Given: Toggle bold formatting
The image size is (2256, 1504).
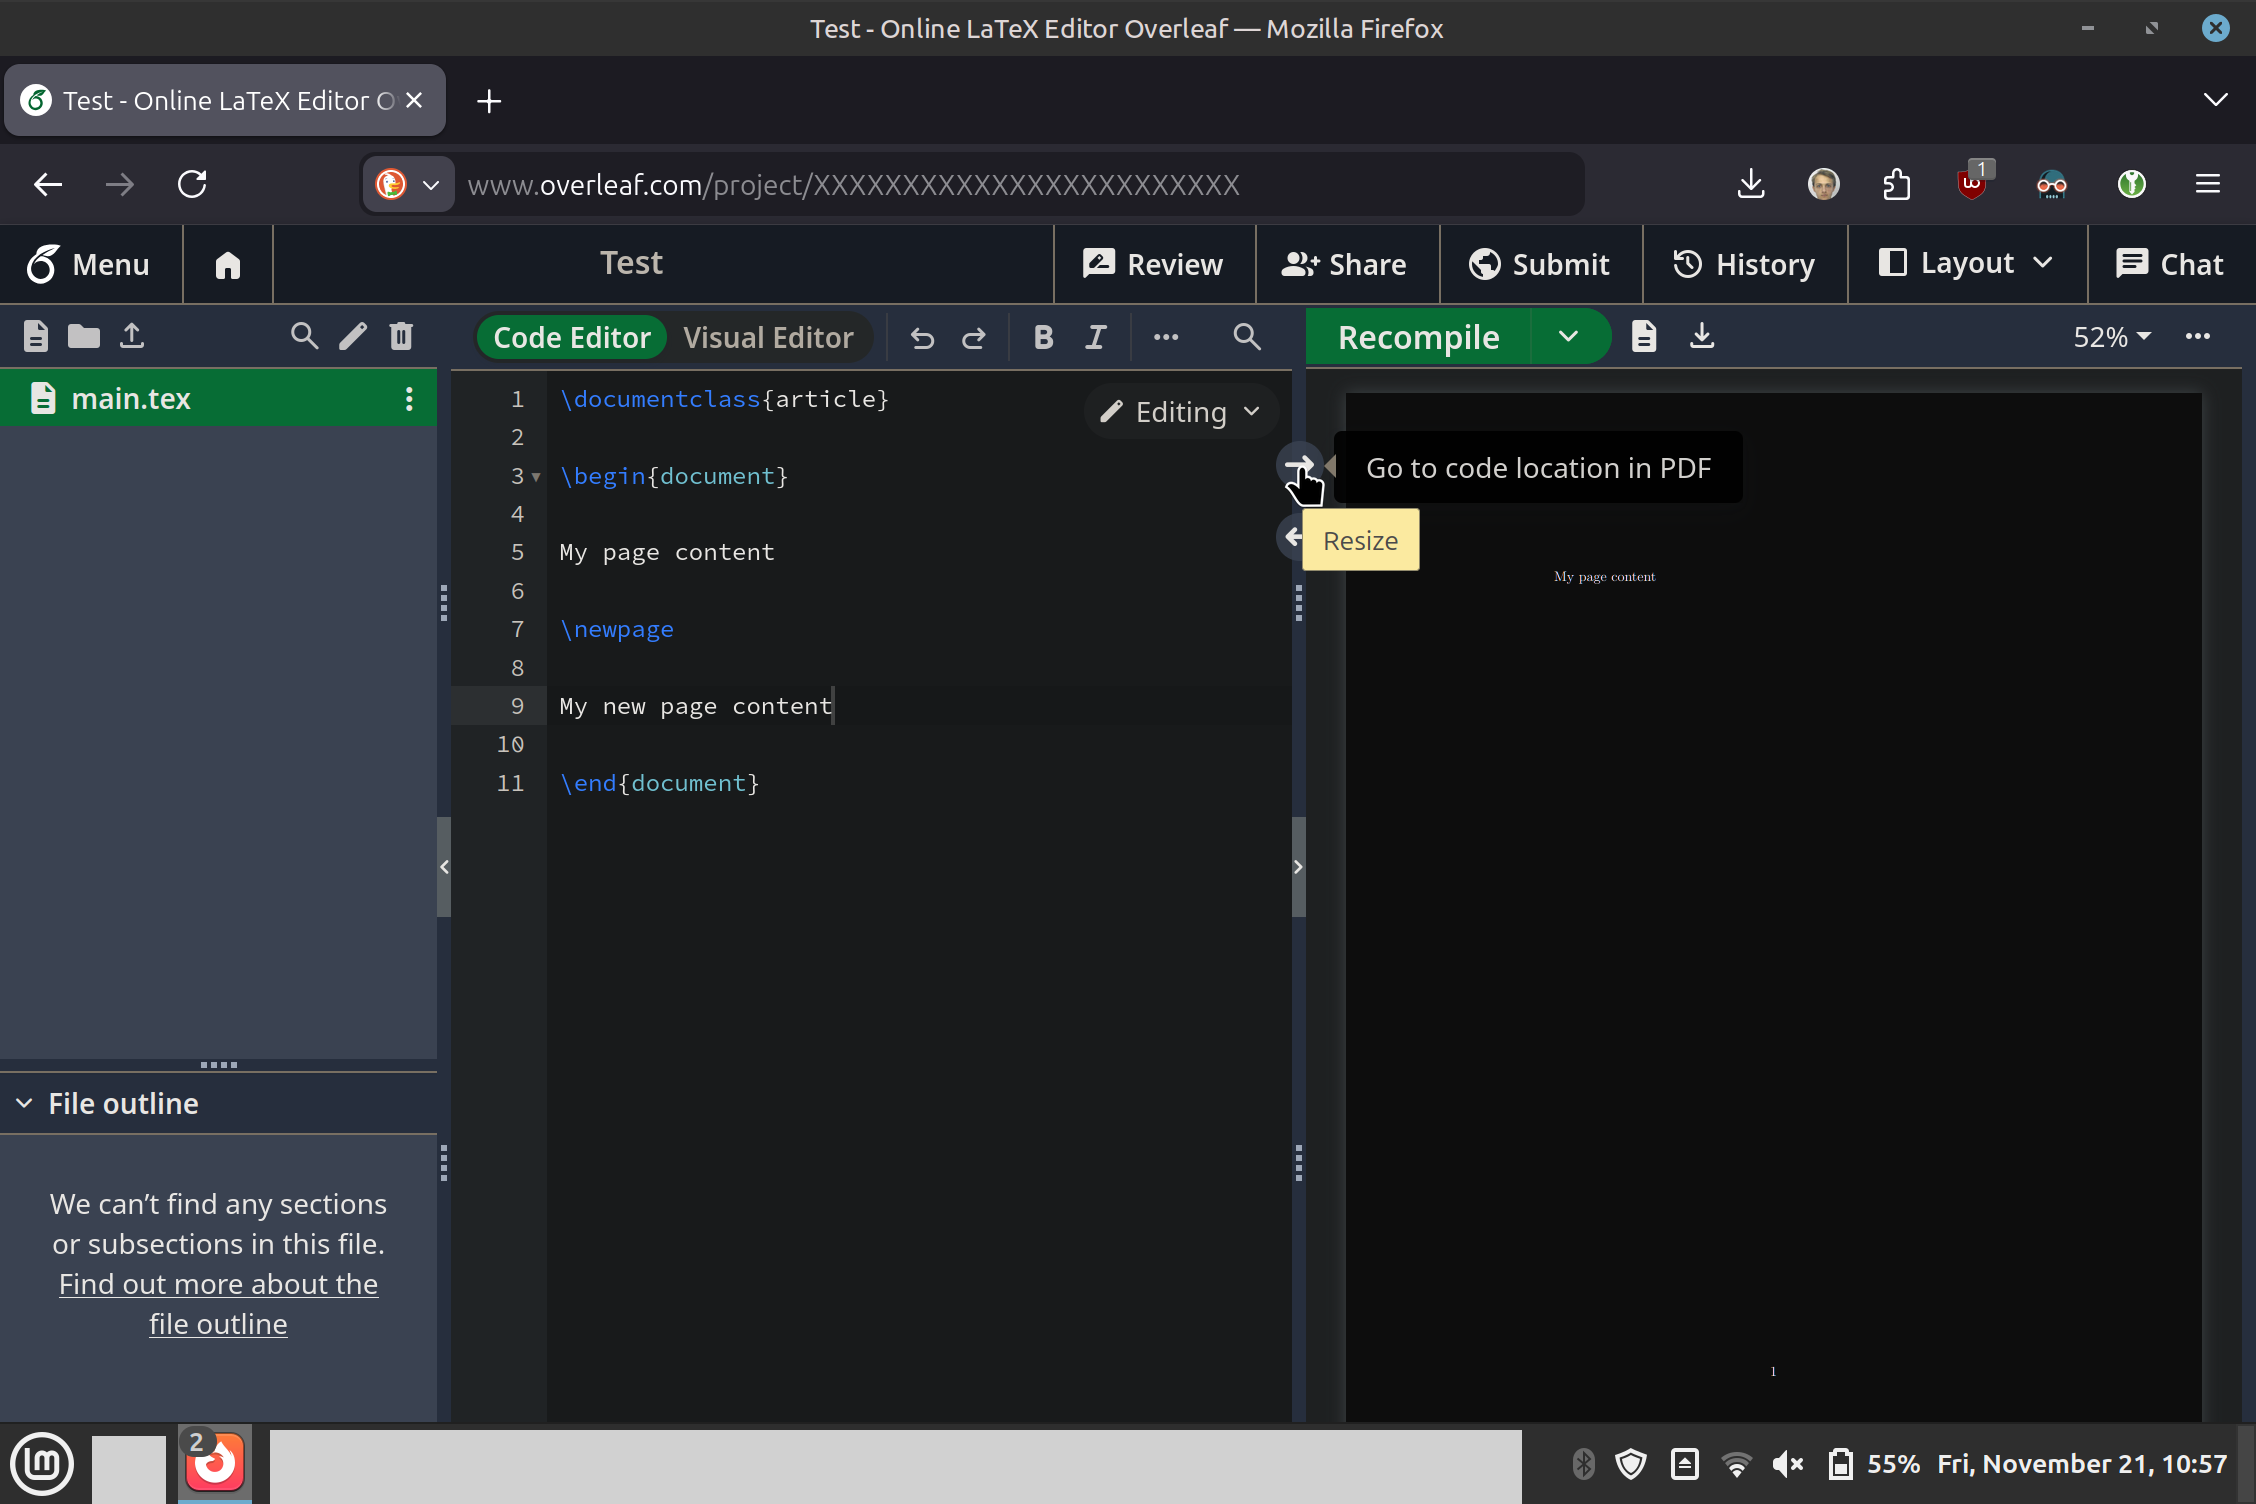Looking at the screenshot, I should click(x=1043, y=338).
